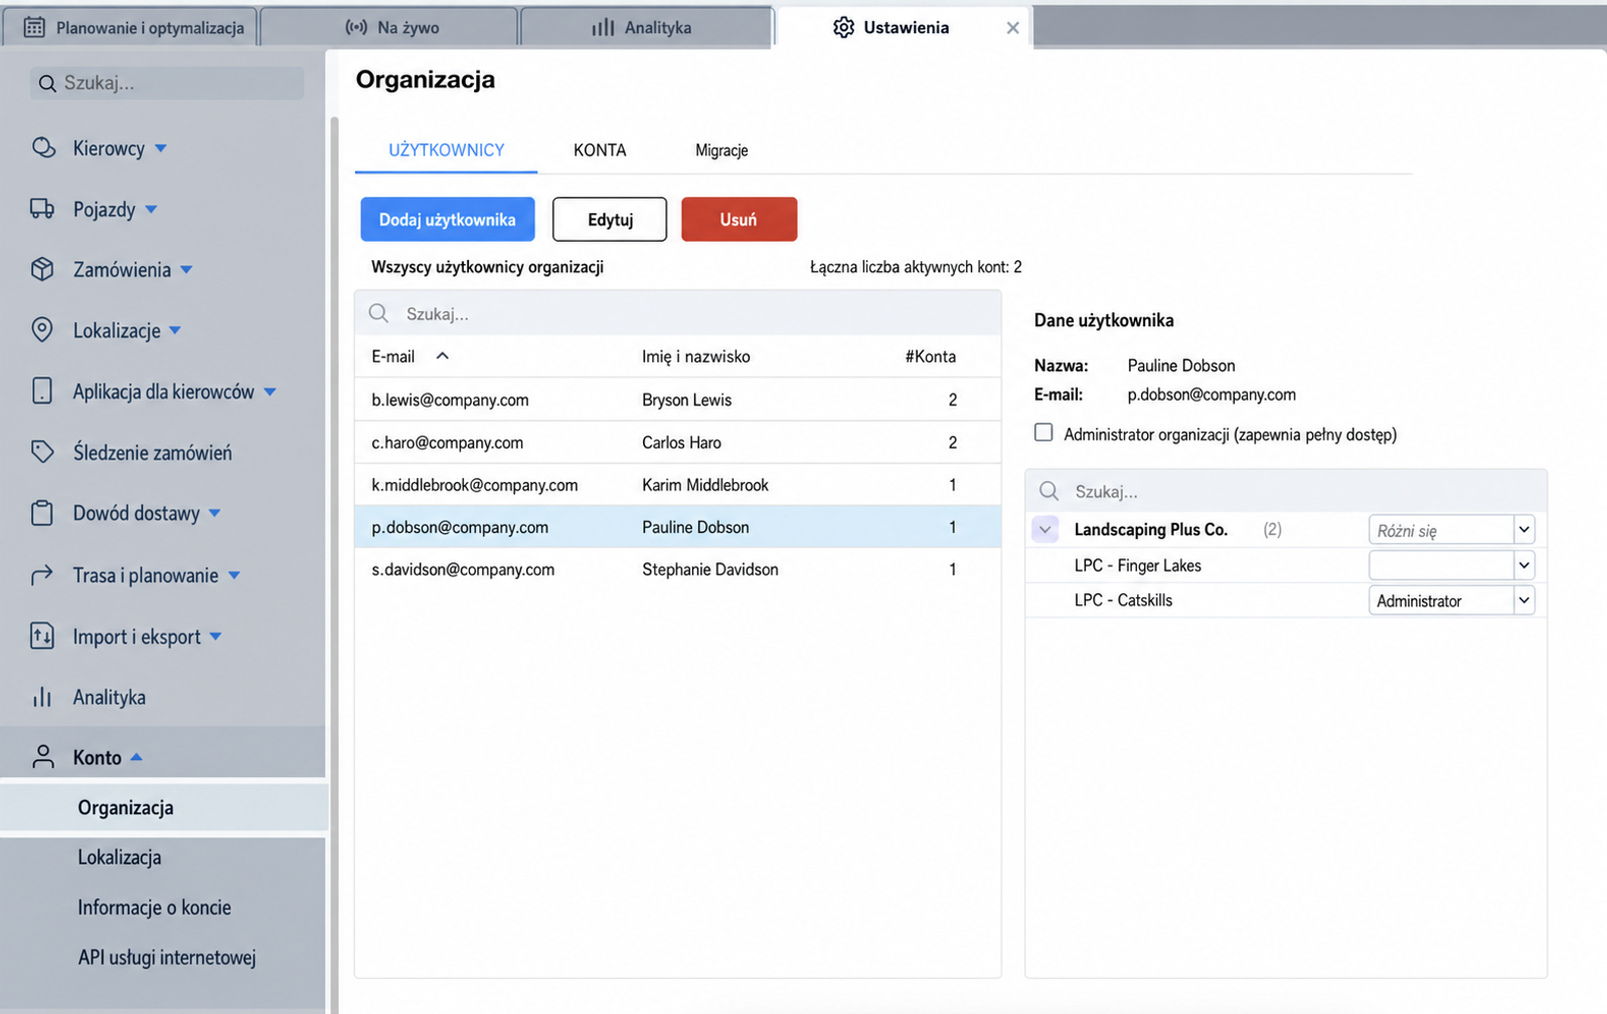
Task: Click the Analityka bar chart sidebar icon
Action: 42,697
